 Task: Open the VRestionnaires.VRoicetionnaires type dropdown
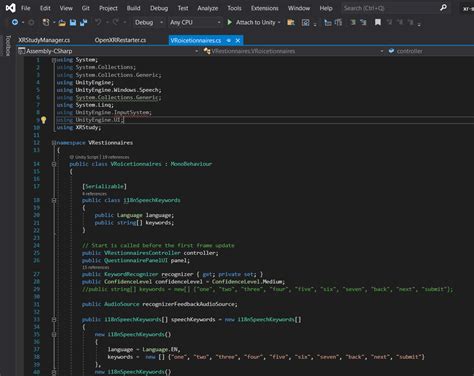point(294,51)
